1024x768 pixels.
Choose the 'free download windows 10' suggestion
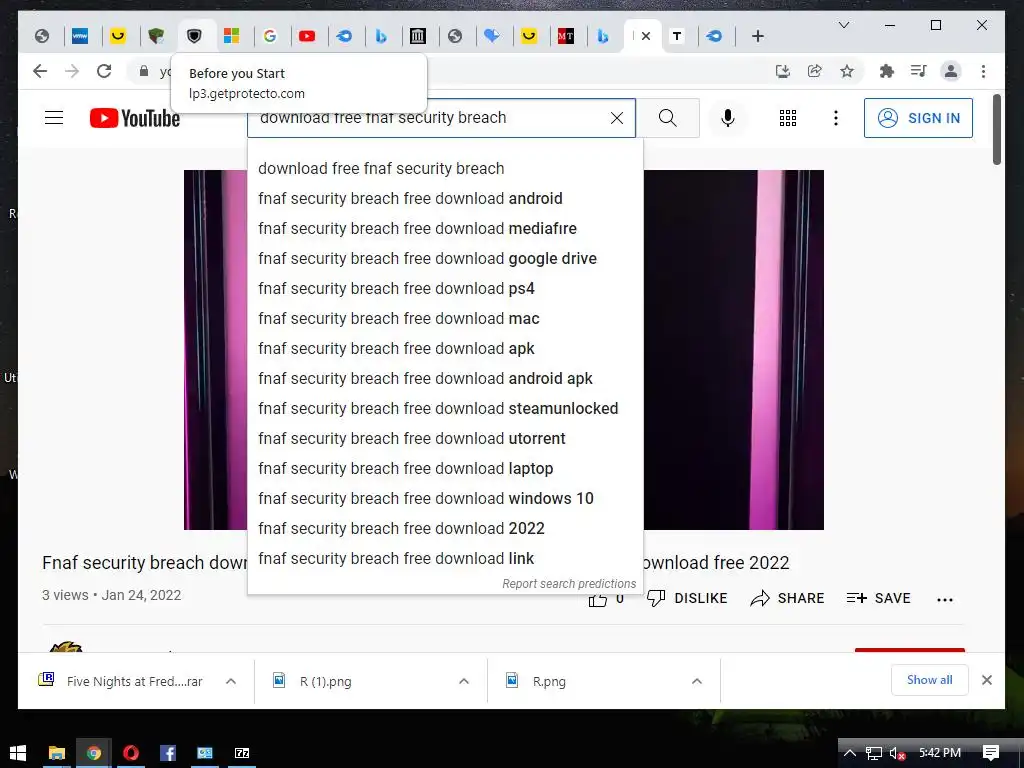(445, 499)
